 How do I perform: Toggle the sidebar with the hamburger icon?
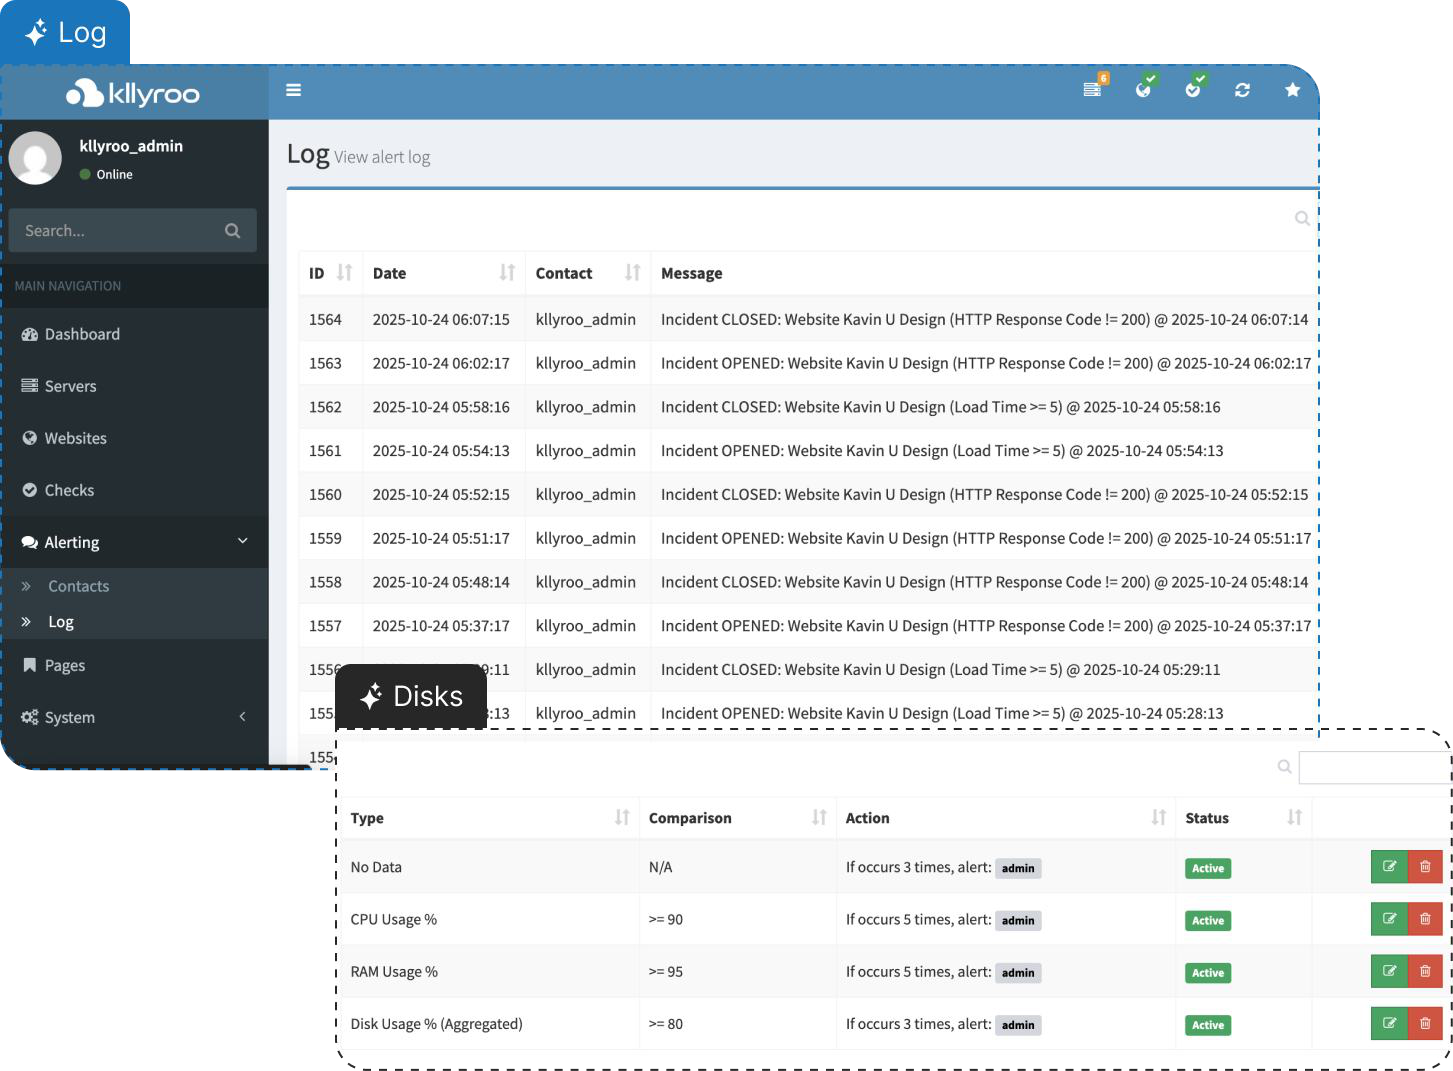[x=293, y=90]
